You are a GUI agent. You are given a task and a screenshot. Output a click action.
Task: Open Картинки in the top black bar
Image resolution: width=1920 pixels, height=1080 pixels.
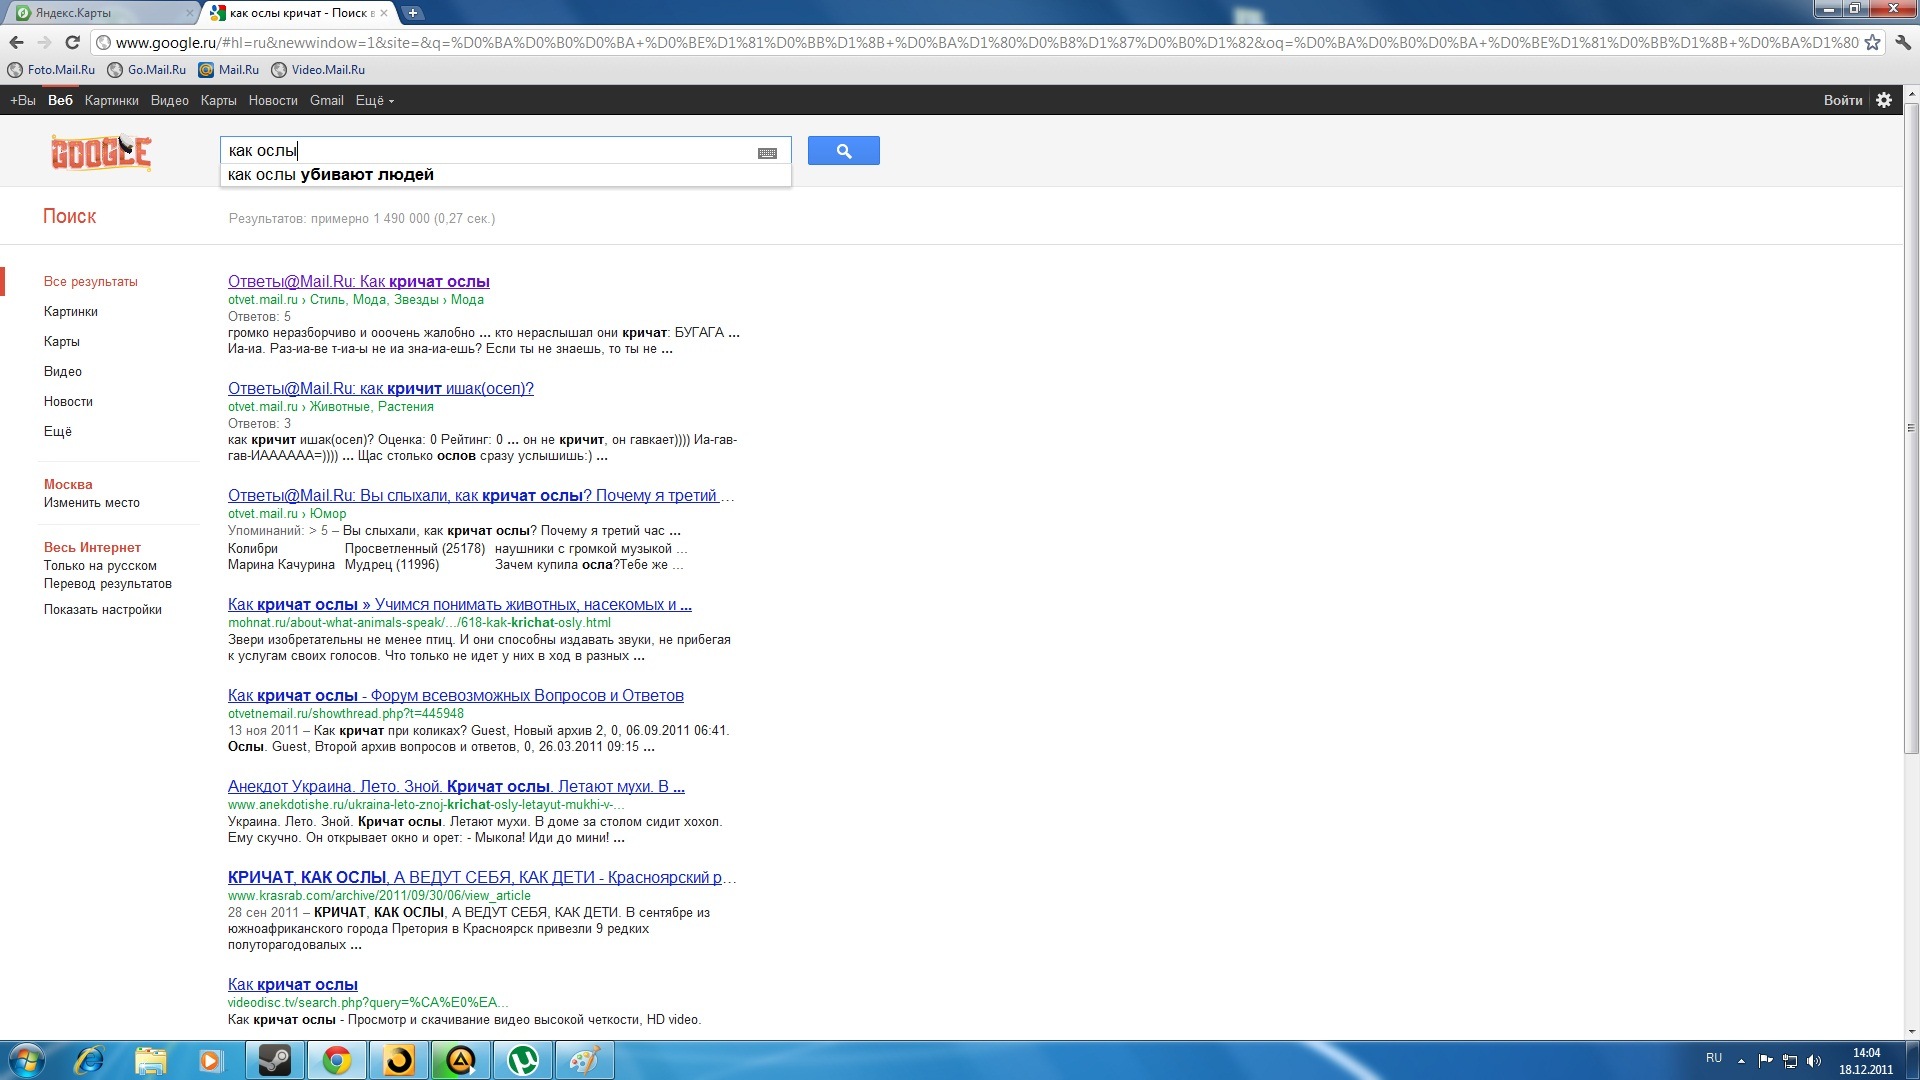tap(111, 100)
